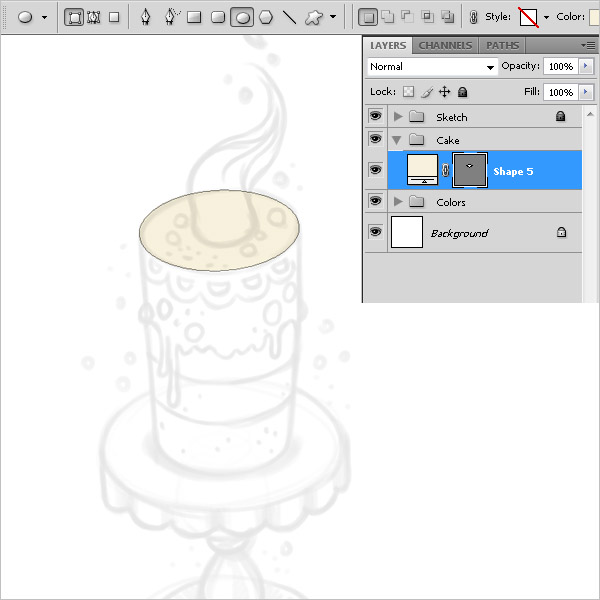600x600 pixels.
Task: Toggle Lock position icon
Action: pos(444,92)
